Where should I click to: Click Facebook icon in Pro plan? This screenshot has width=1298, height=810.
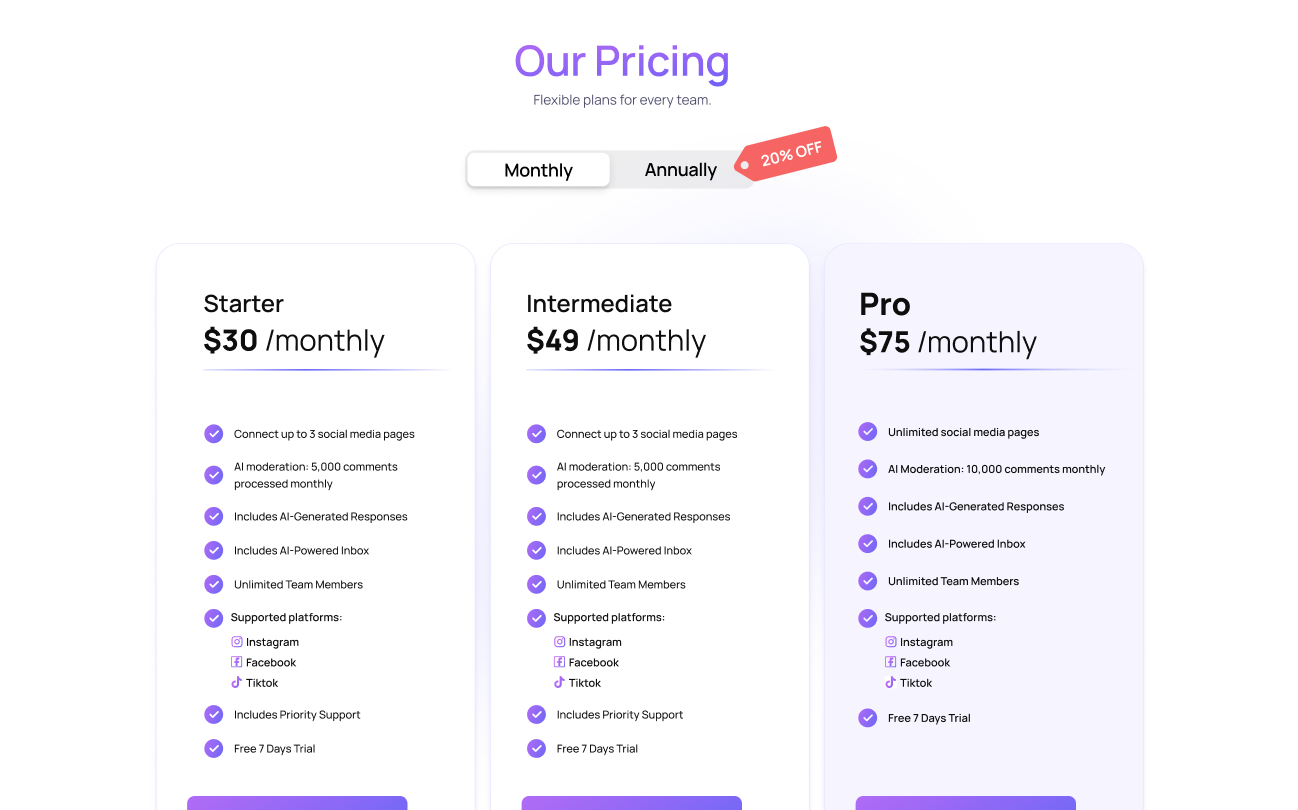pos(891,662)
